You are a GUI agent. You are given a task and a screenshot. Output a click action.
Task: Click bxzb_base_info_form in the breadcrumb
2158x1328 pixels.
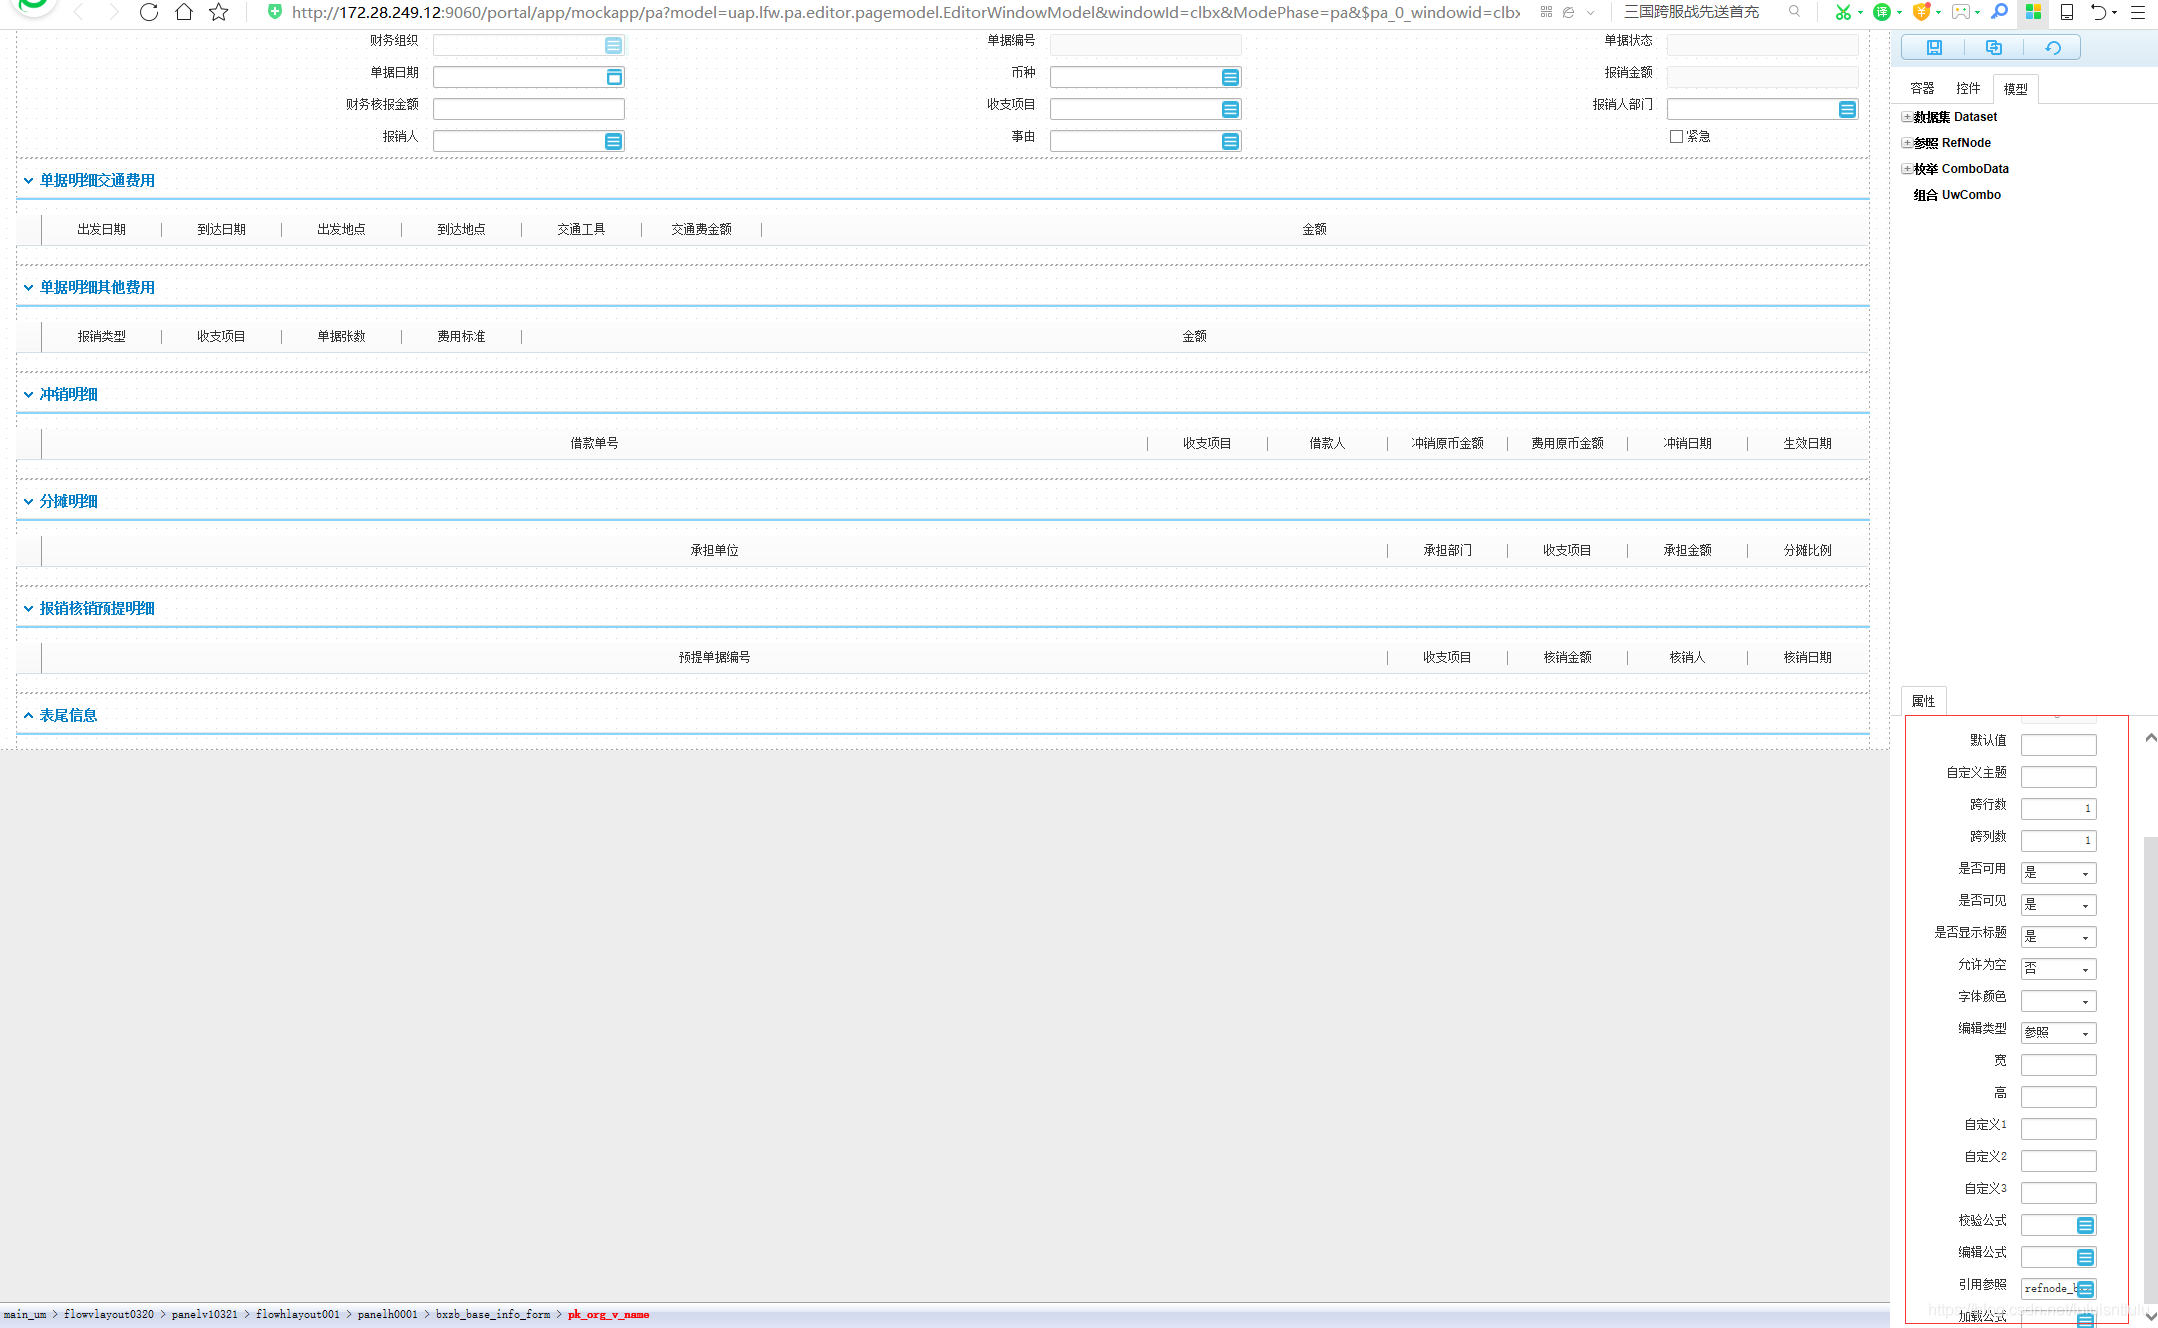coord(493,1315)
